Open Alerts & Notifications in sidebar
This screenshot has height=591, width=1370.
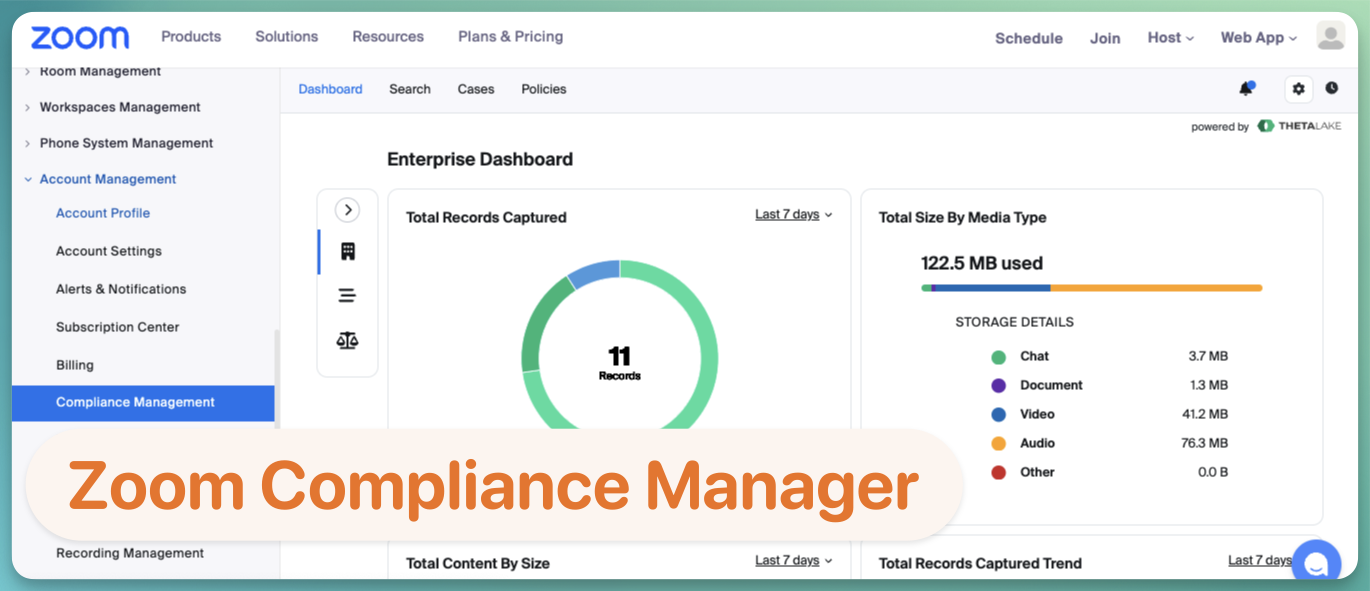[121, 289]
